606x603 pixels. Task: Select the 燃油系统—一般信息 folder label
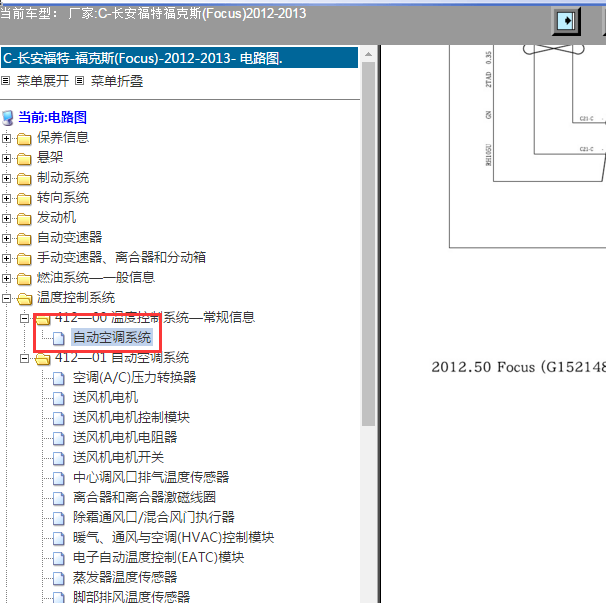point(96,278)
